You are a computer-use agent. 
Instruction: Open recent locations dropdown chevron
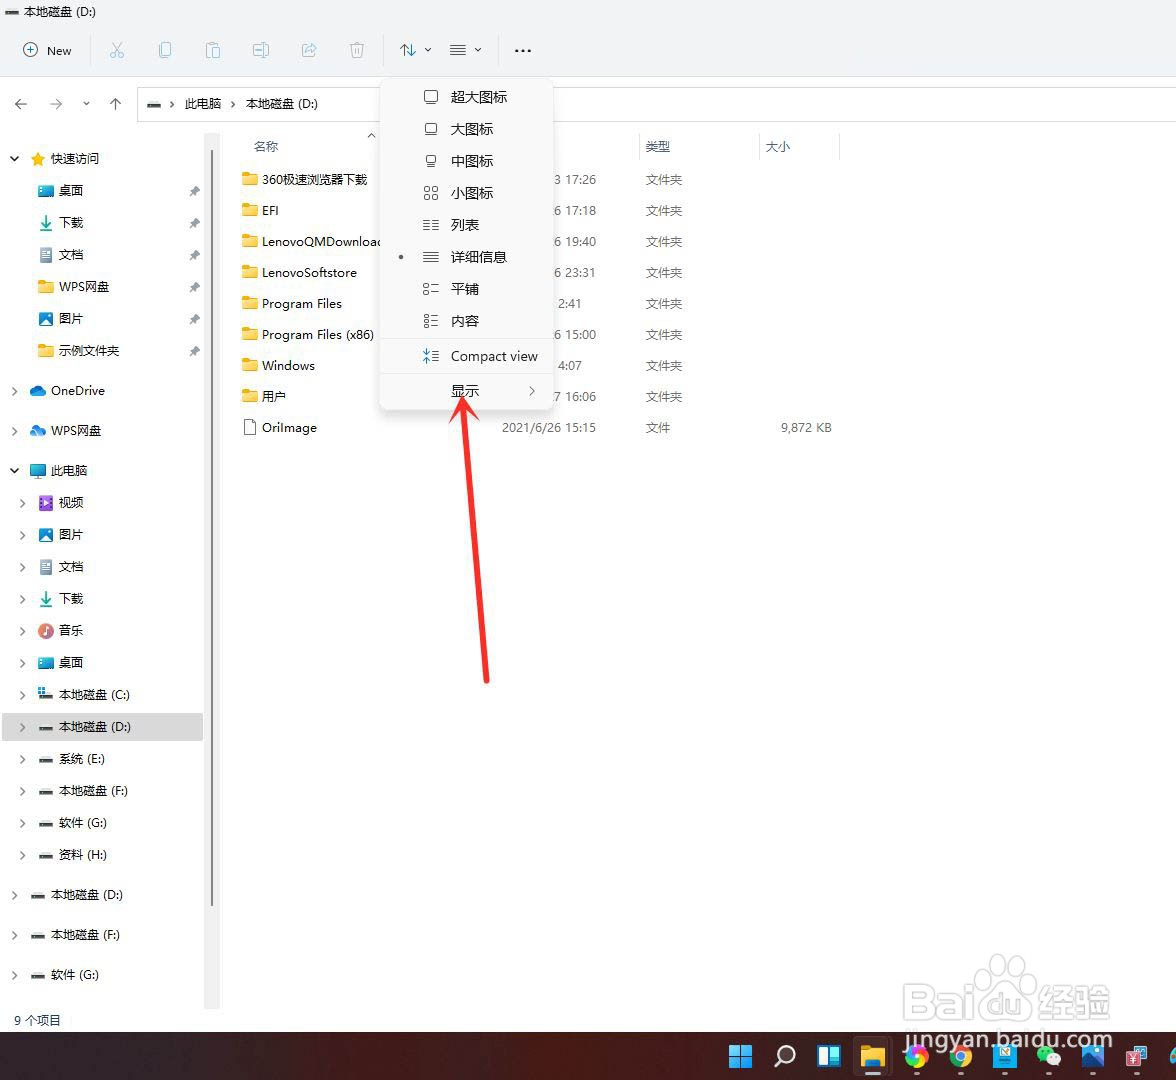(x=86, y=104)
